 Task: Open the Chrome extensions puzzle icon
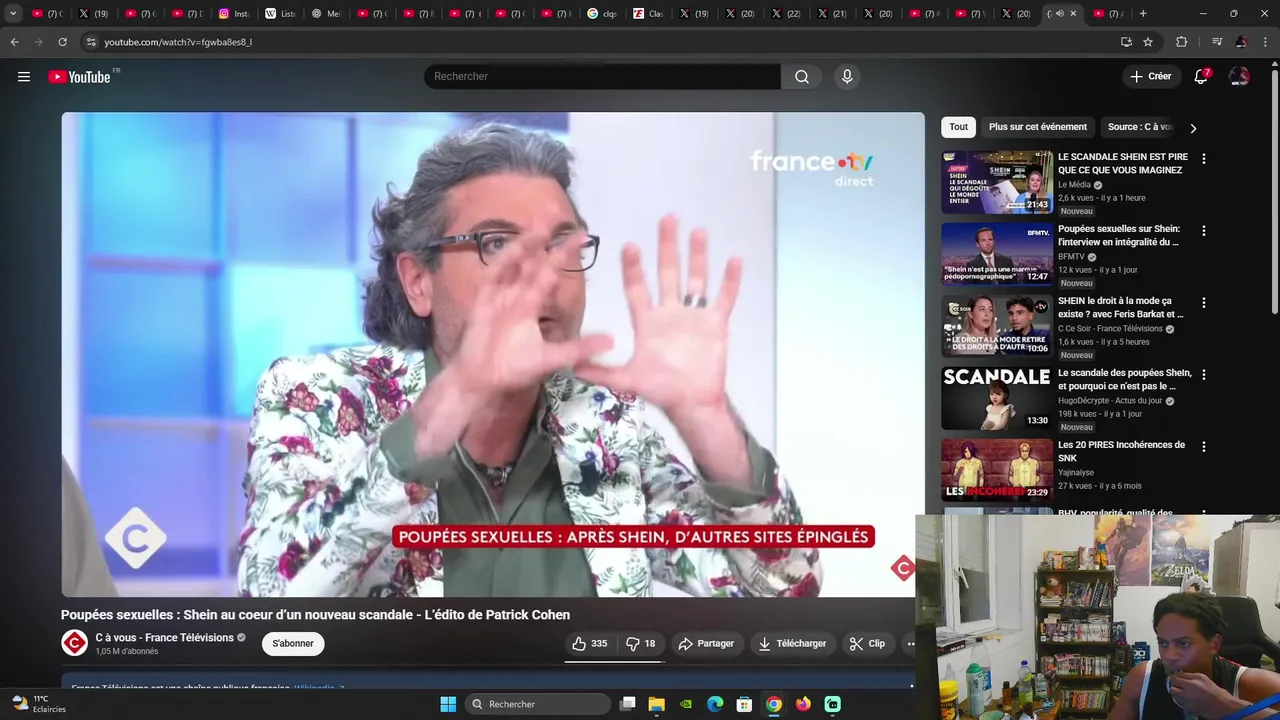pos(1181,42)
